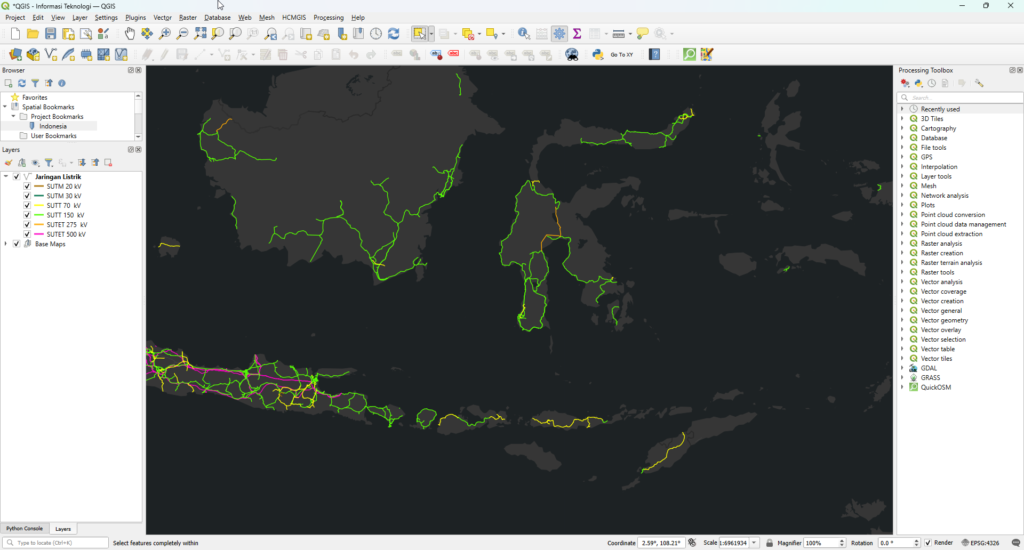Viewport: 1024px width, 550px height.
Task: Open the Python console toolbar icon
Action: tap(597, 54)
